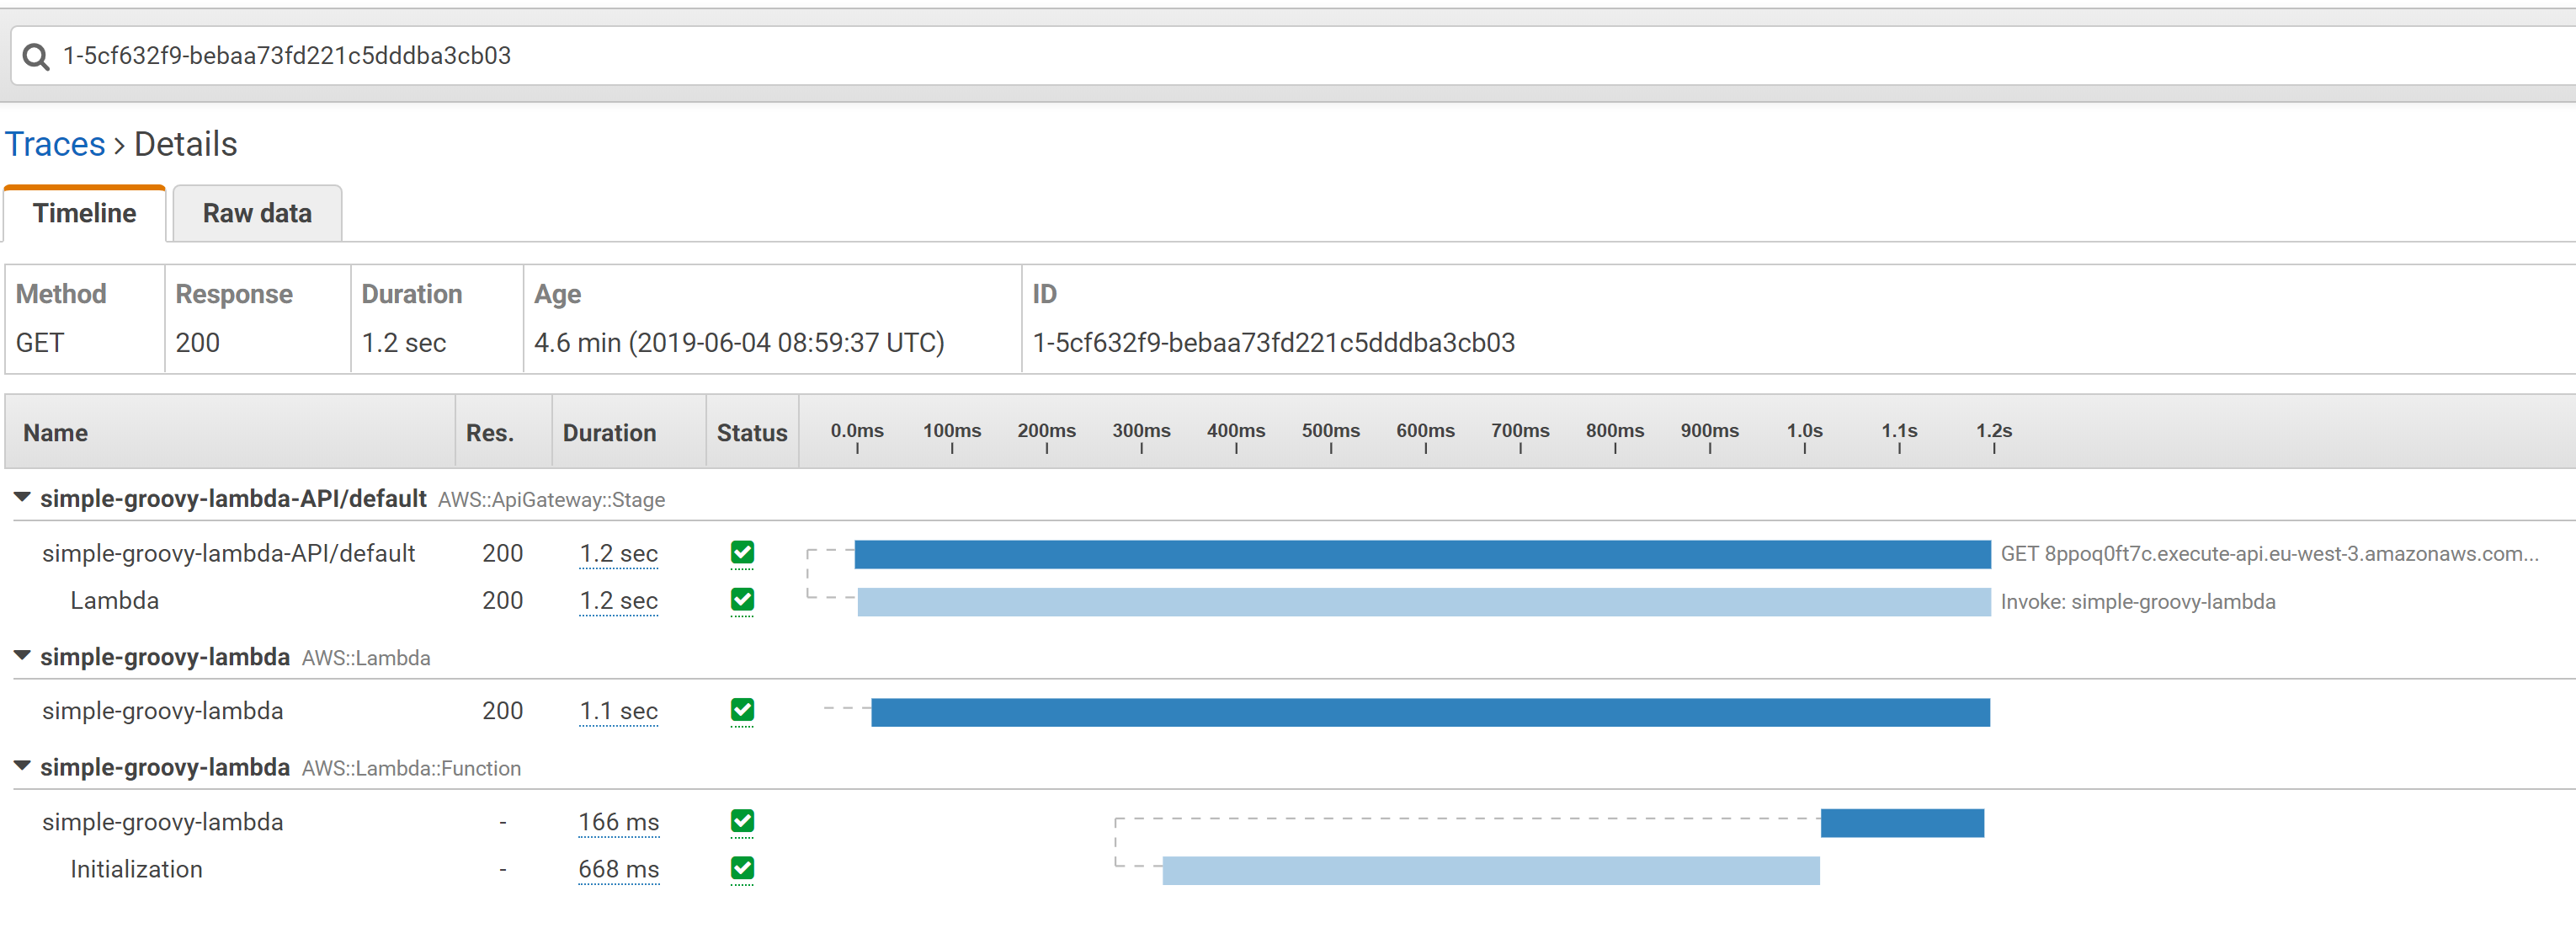Image resolution: width=2576 pixels, height=928 pixels.
Task: Select the 166 ms function timeline bar
Action: (x=1902, y=823)
